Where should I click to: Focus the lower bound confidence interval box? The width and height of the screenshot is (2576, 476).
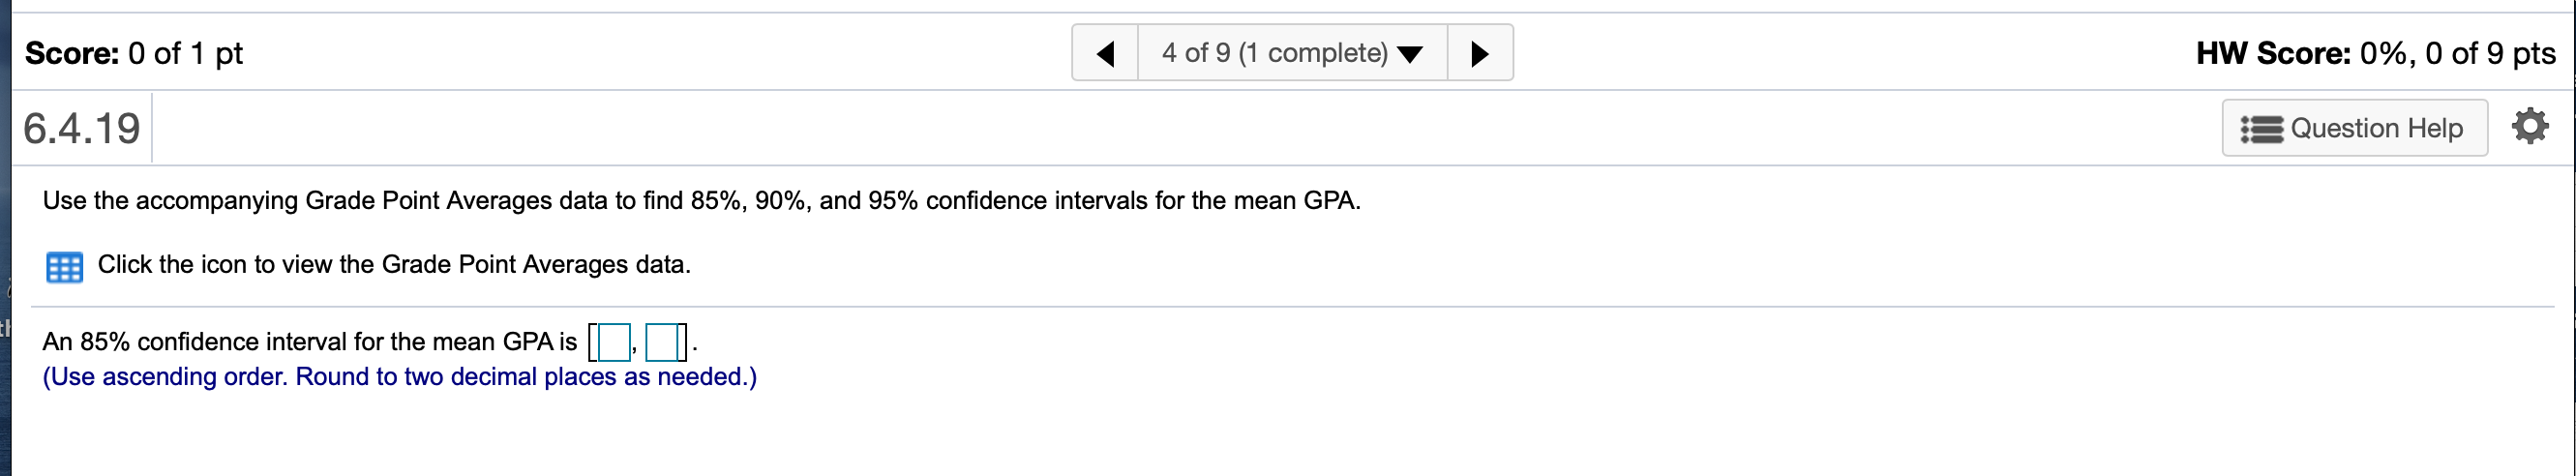(614, 343)
